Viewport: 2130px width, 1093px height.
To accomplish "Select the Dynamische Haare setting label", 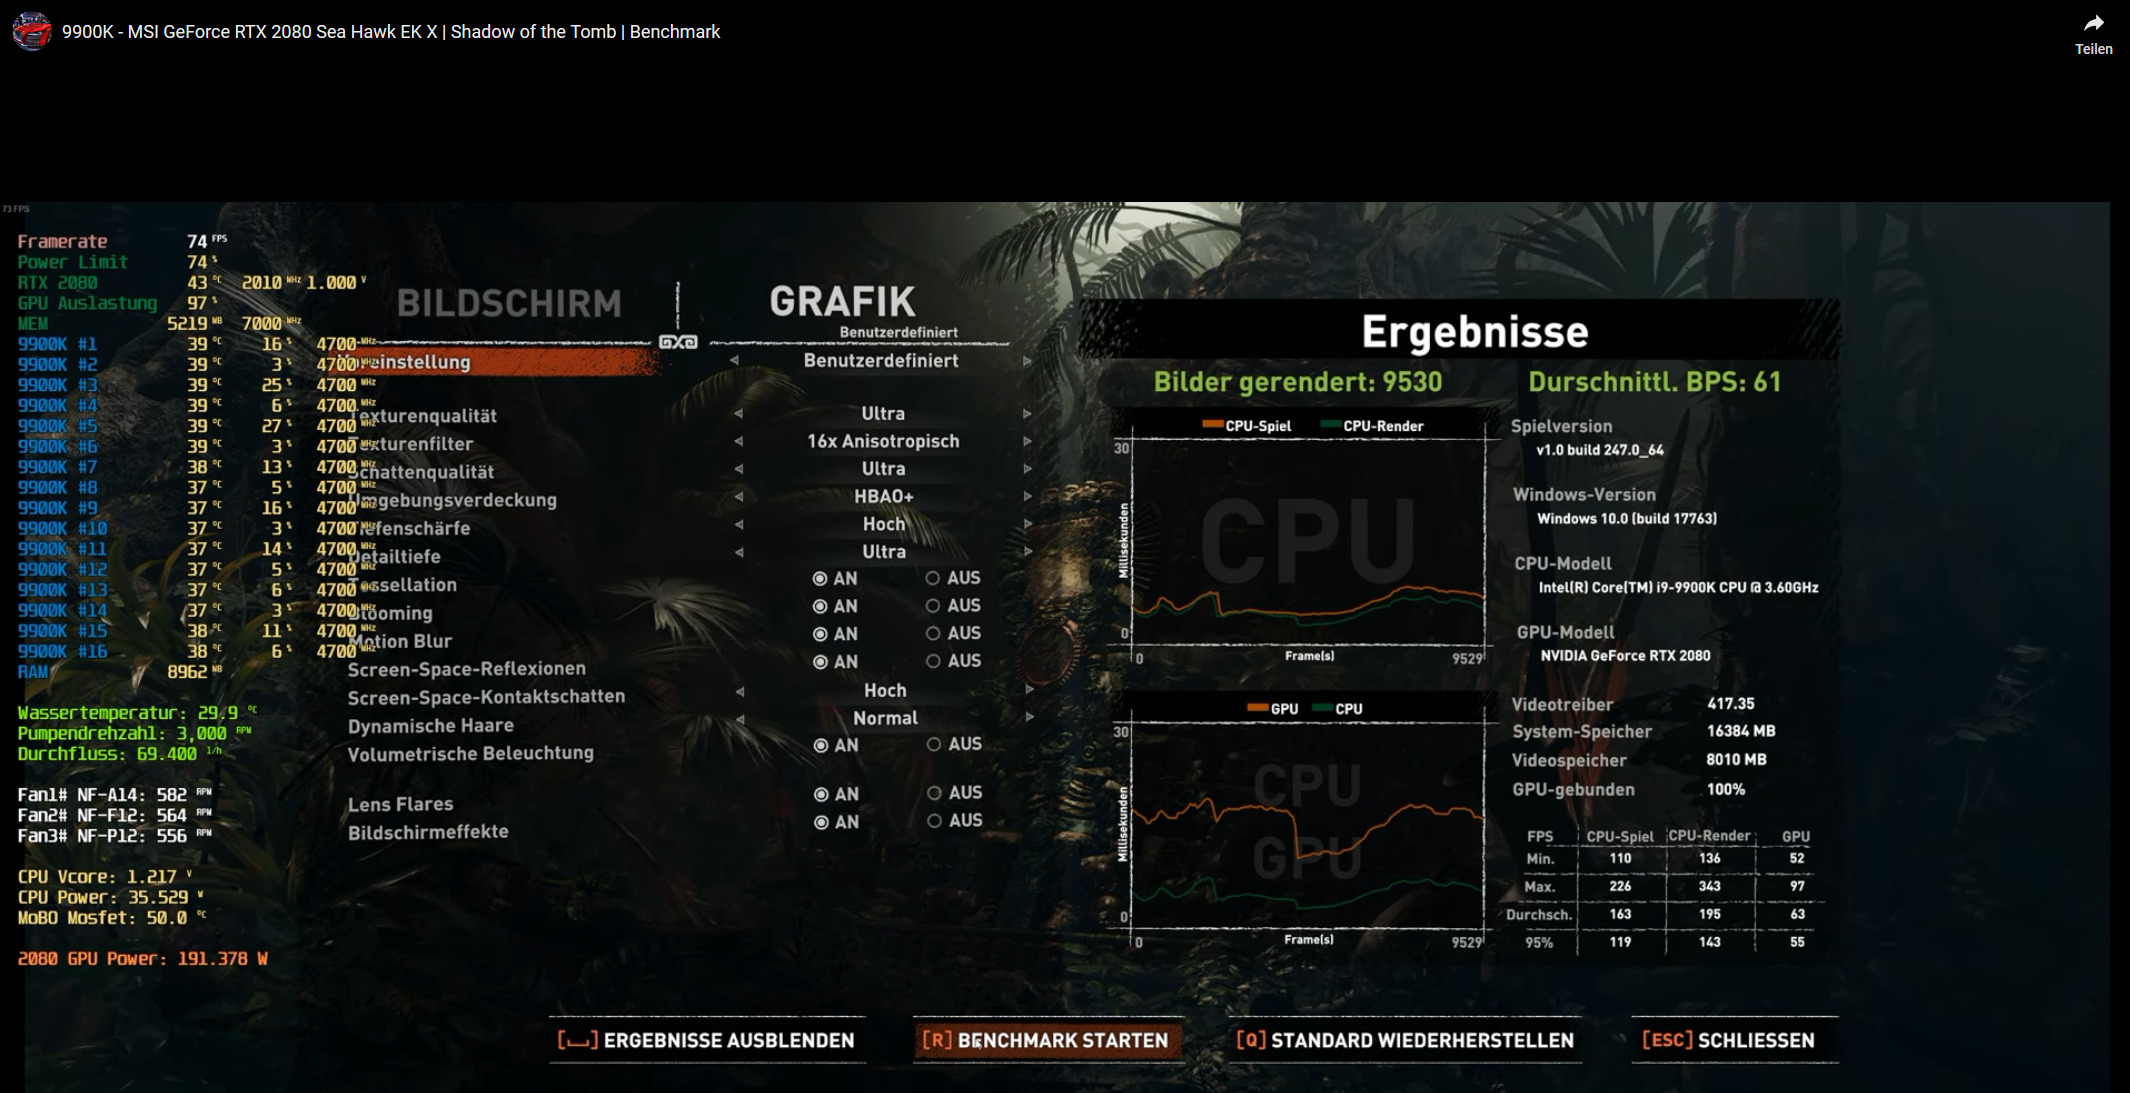I will 431,726.
